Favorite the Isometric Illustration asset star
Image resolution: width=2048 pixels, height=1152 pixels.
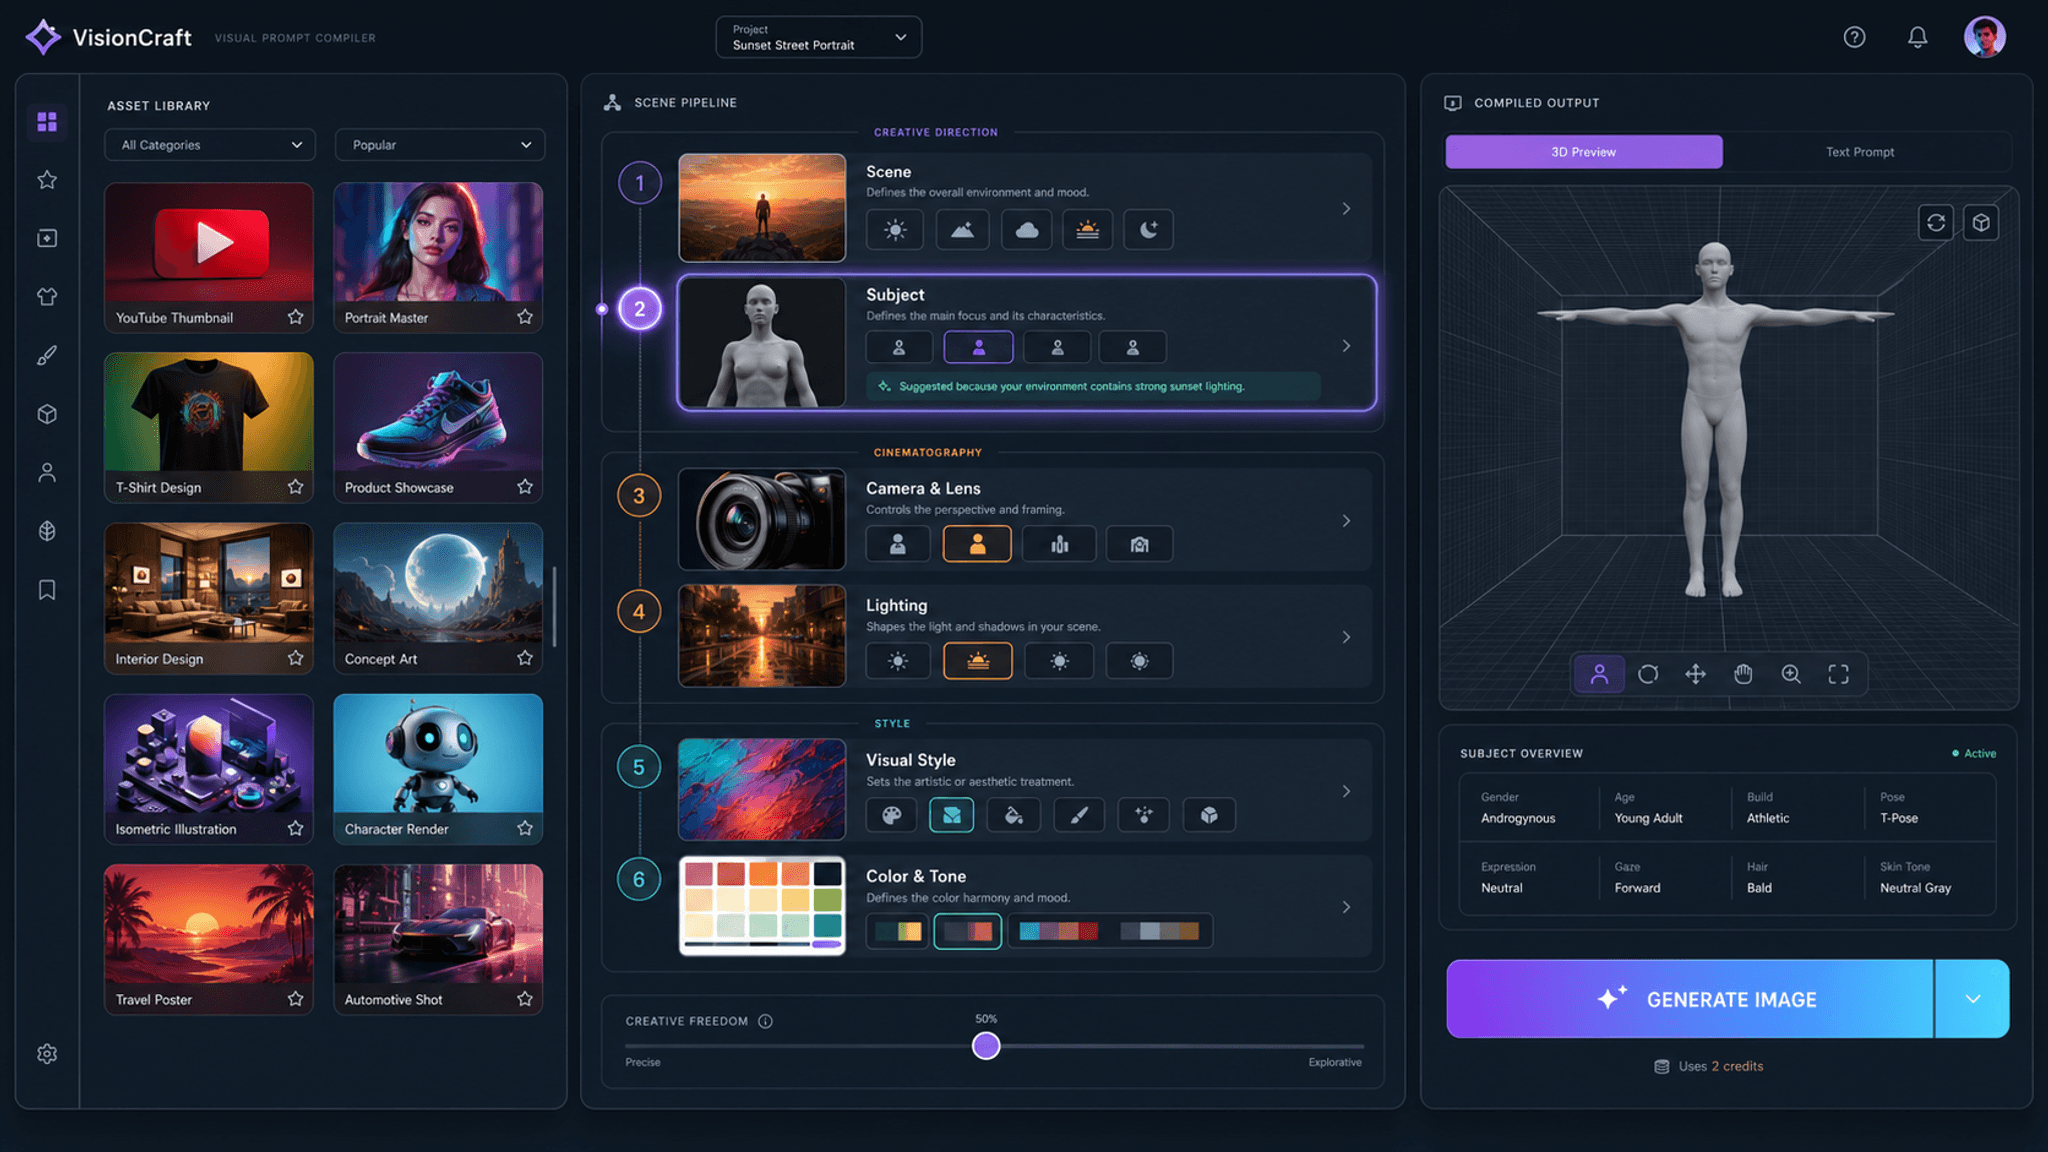pyautogui.click(x=295, y=828)
